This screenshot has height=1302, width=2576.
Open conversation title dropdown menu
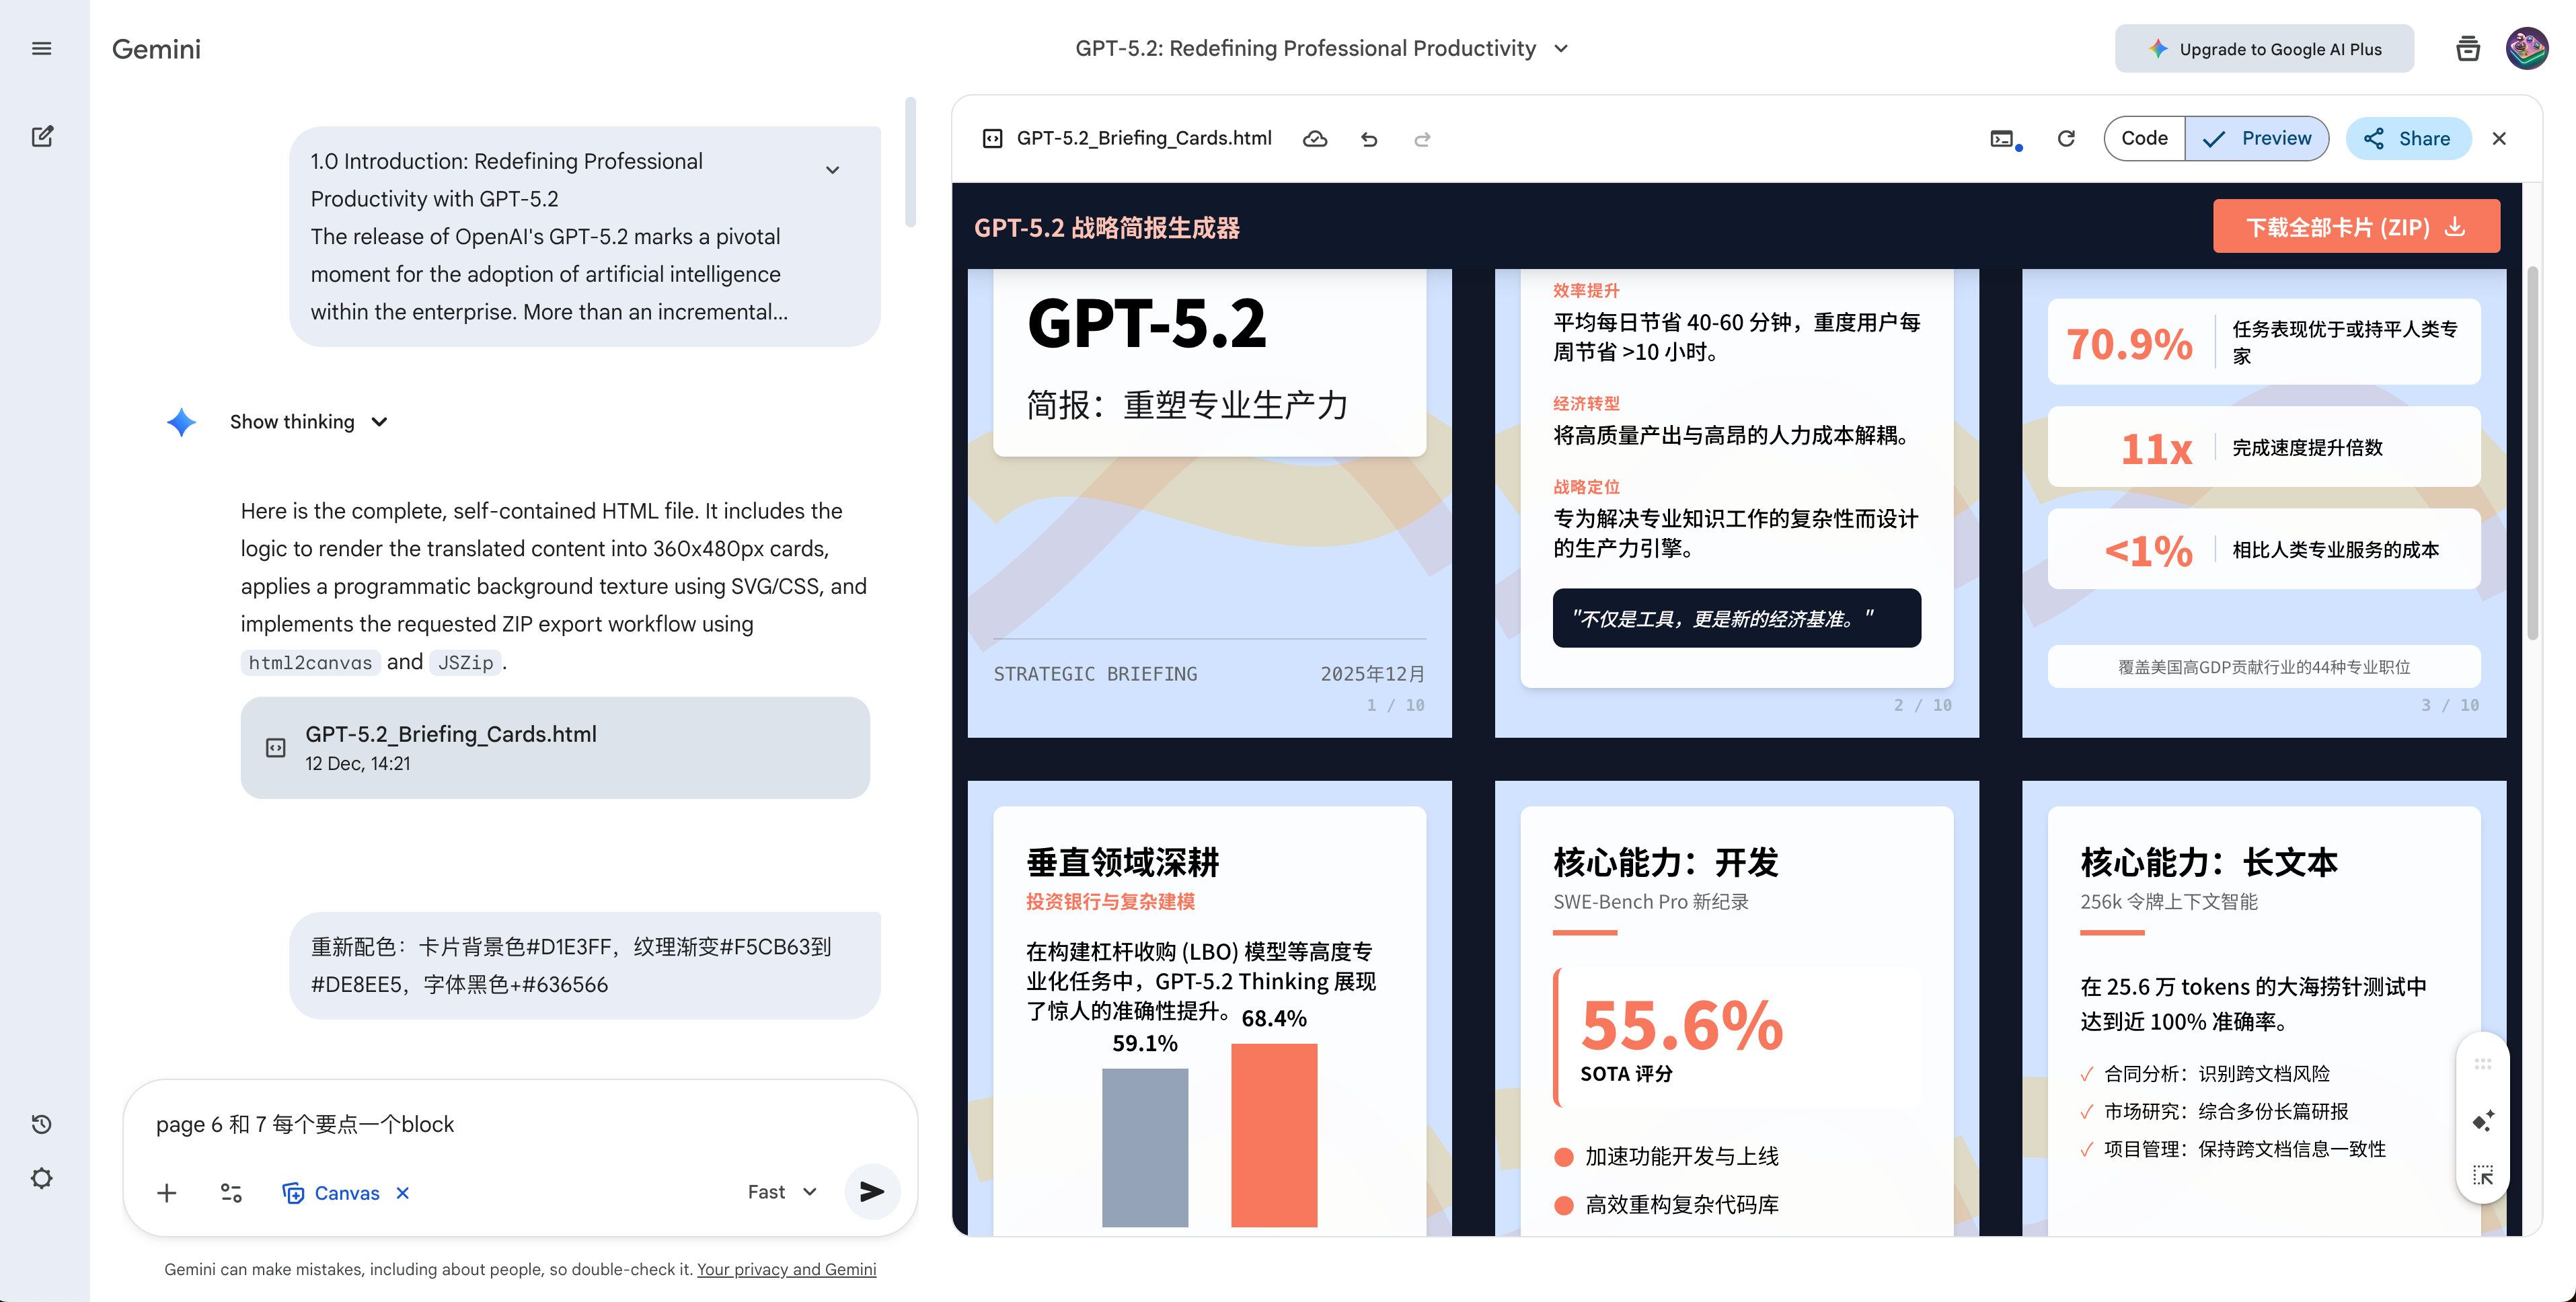click(1562, 48)
